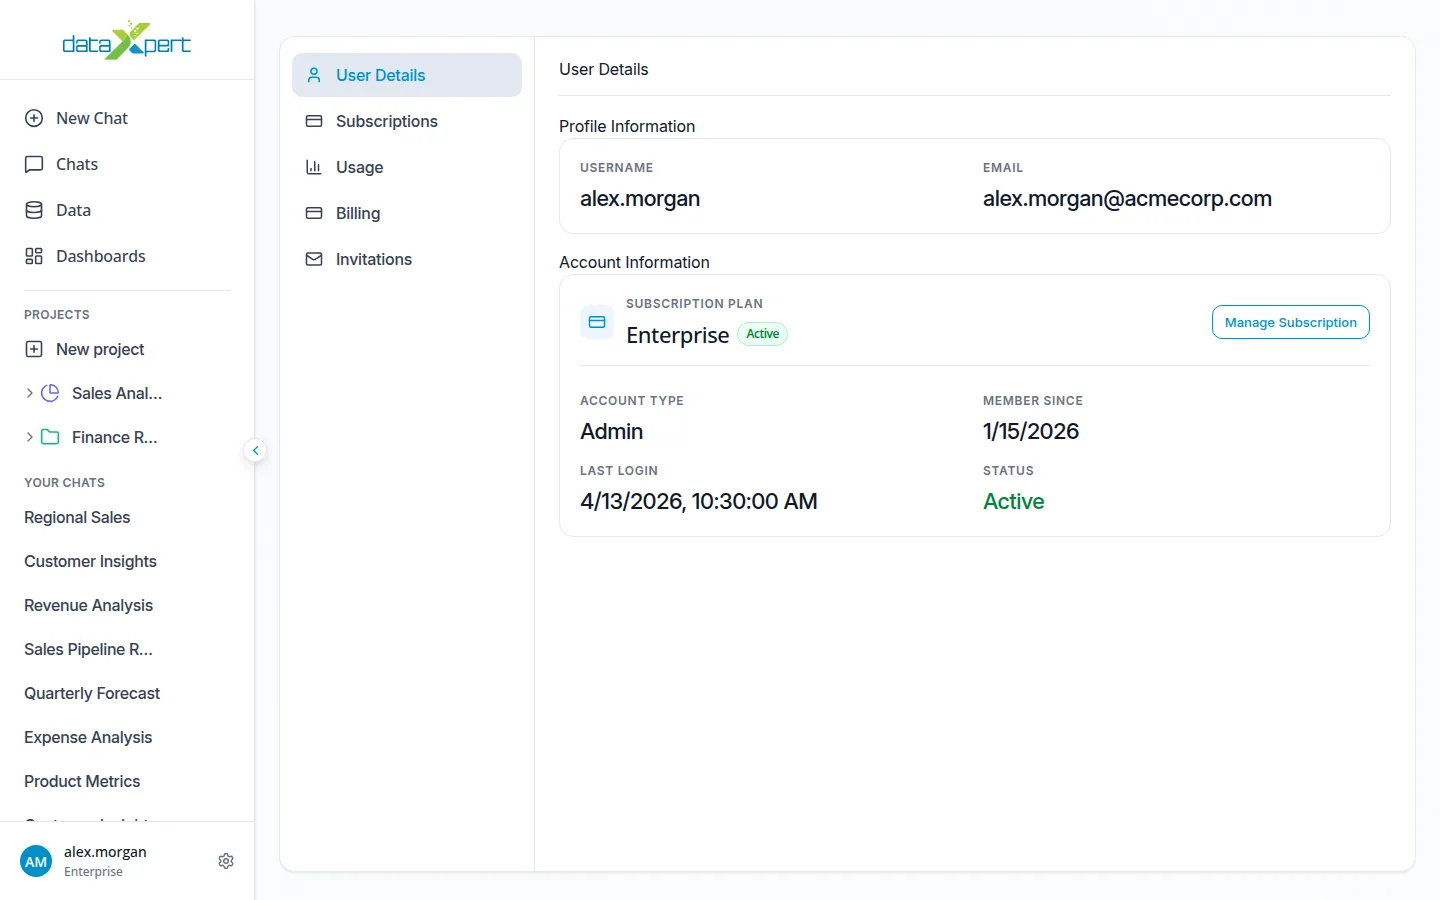Image resolution: width=1440 pixels, height=900 pixels.
Task: Expand the Sales Anal... project chevron
Action: tap(30, 393)
